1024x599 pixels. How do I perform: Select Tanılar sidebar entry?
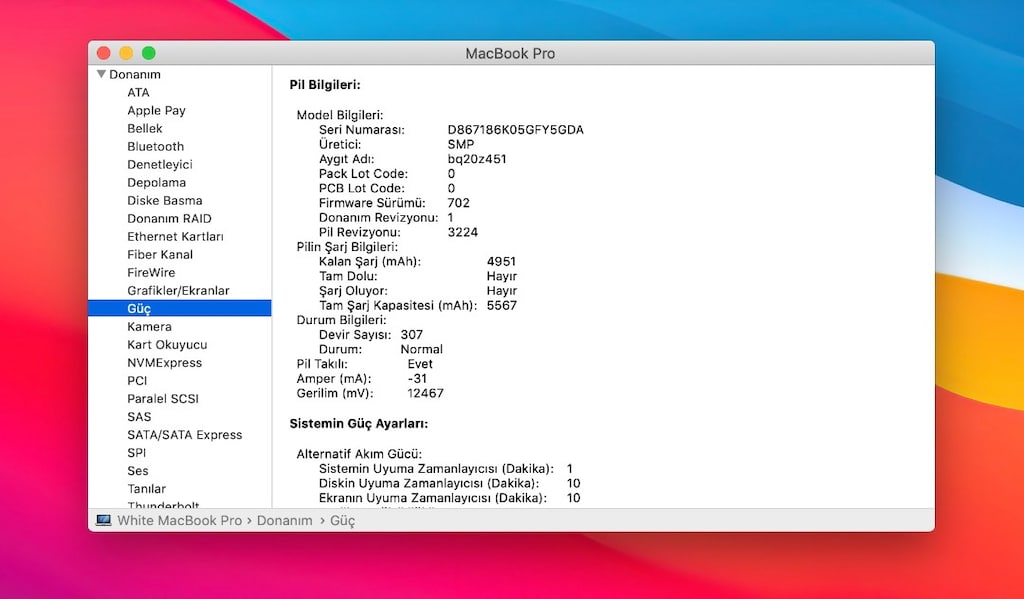tap(146, 489)
